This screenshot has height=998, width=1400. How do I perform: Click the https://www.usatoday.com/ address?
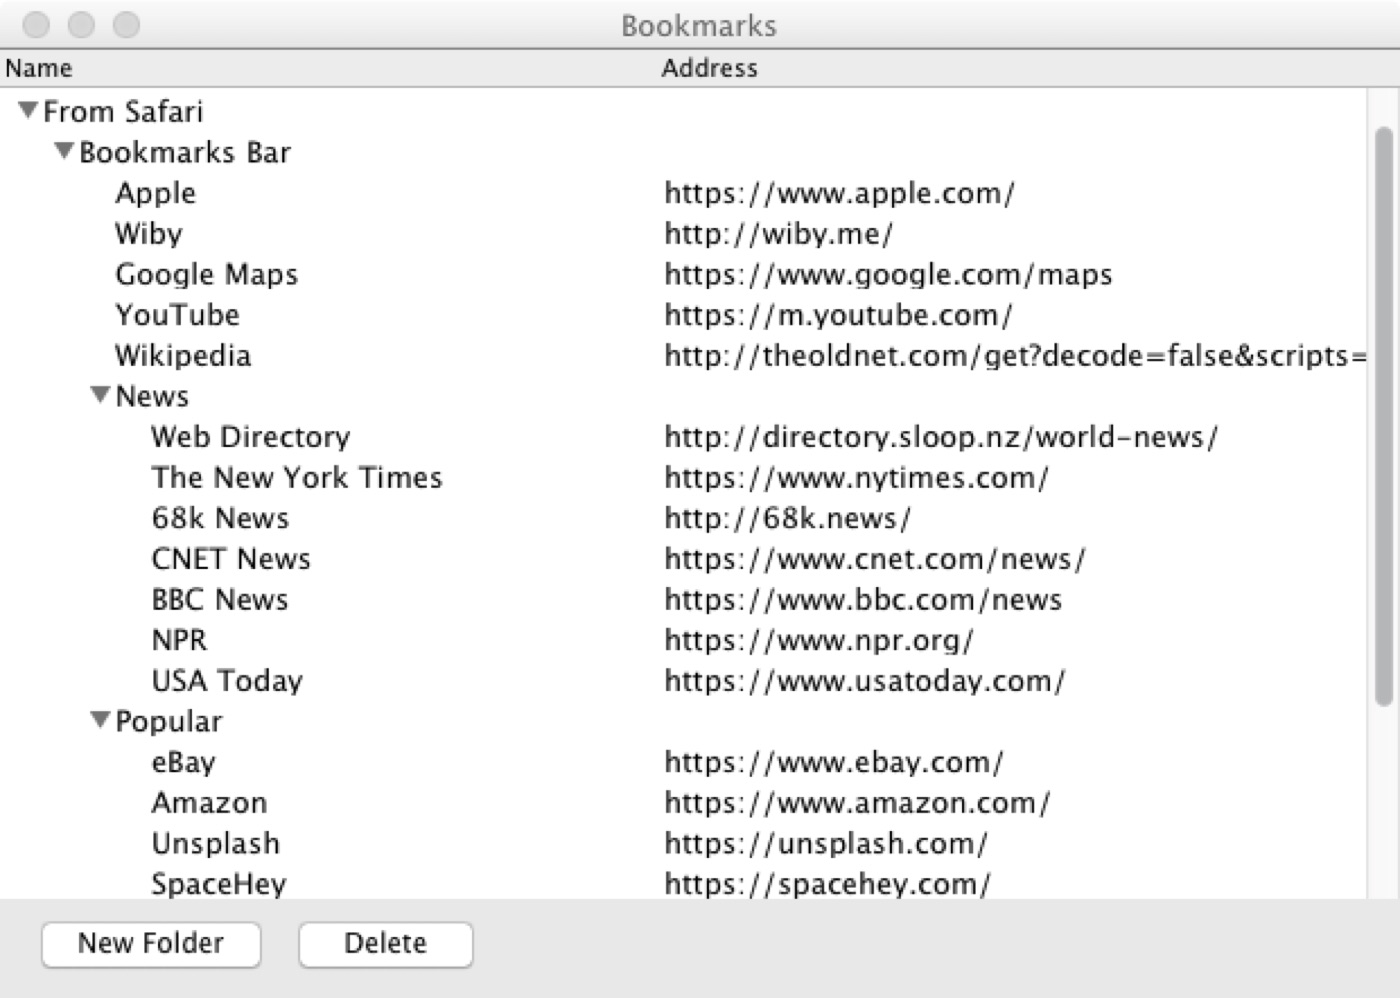[865, 681]
